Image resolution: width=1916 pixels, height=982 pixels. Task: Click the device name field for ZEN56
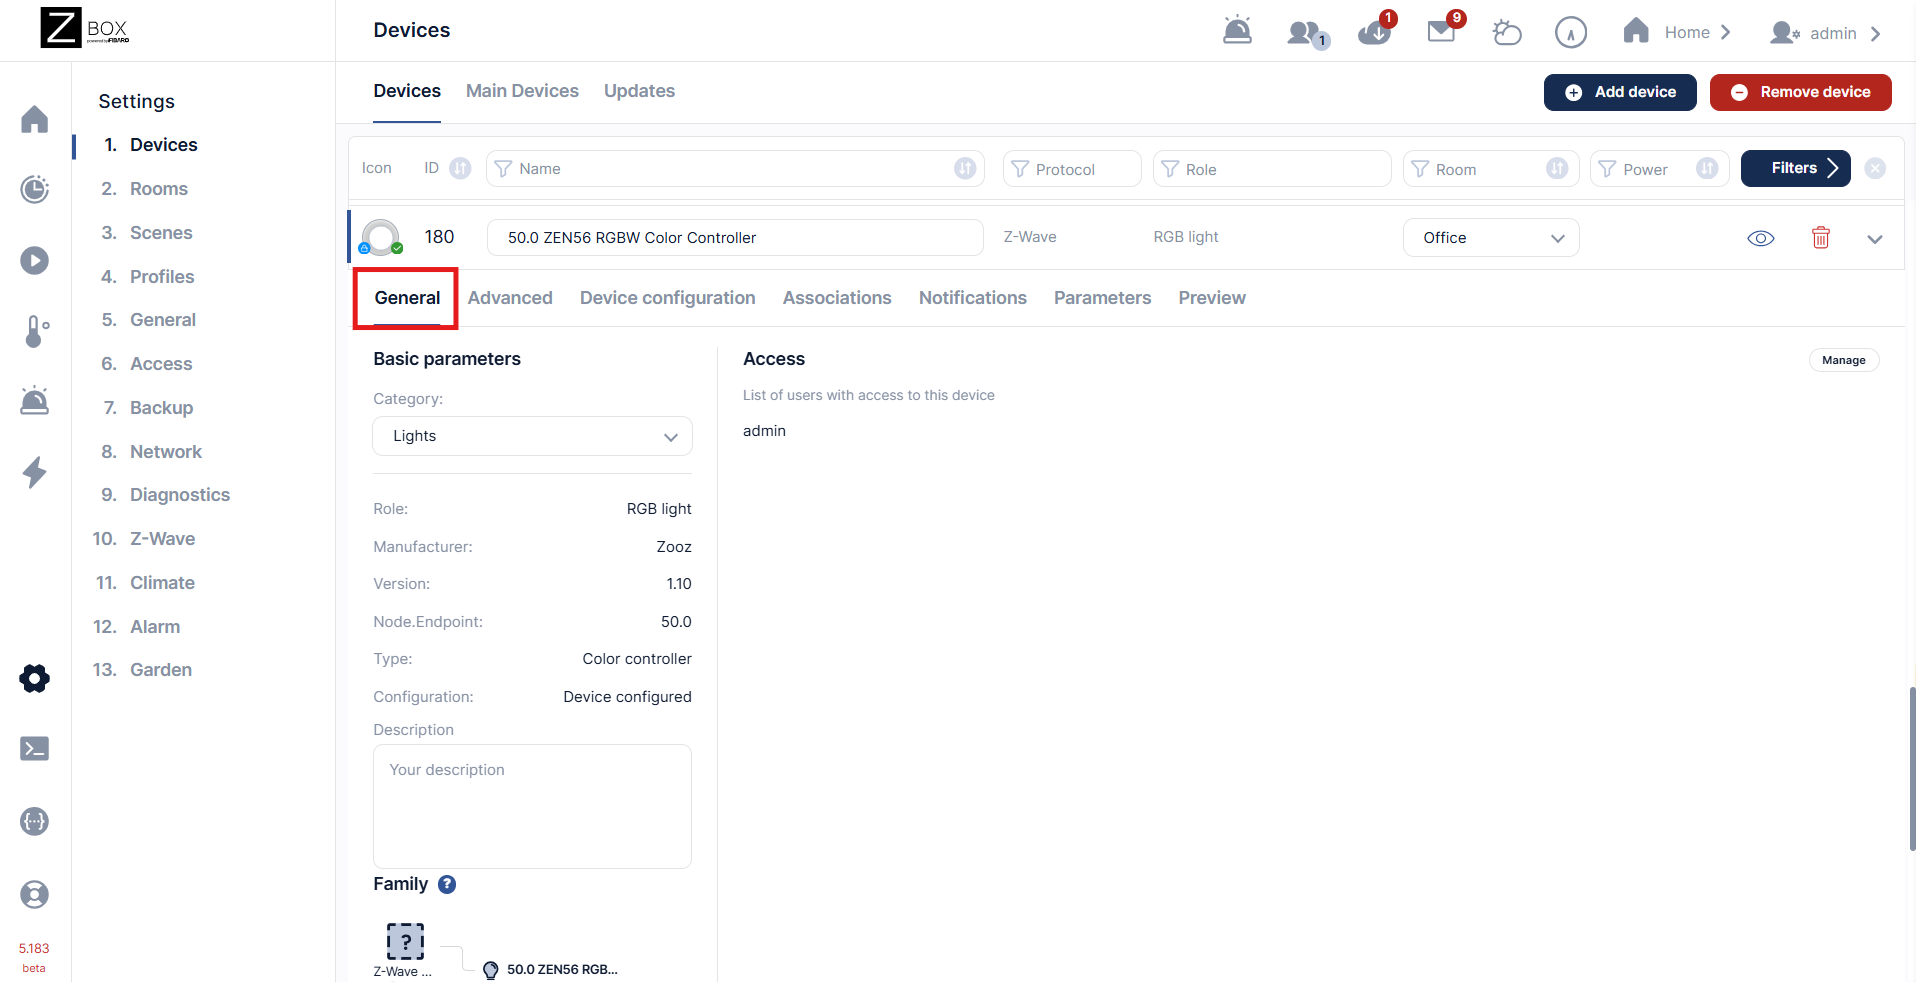click(735, 238)
